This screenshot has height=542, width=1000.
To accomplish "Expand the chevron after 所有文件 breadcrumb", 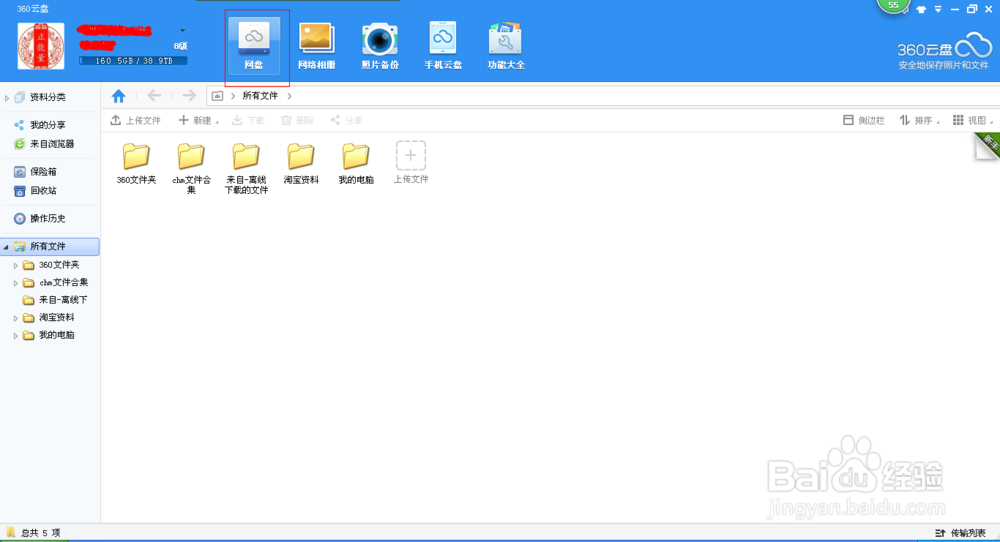I will 290,96.
